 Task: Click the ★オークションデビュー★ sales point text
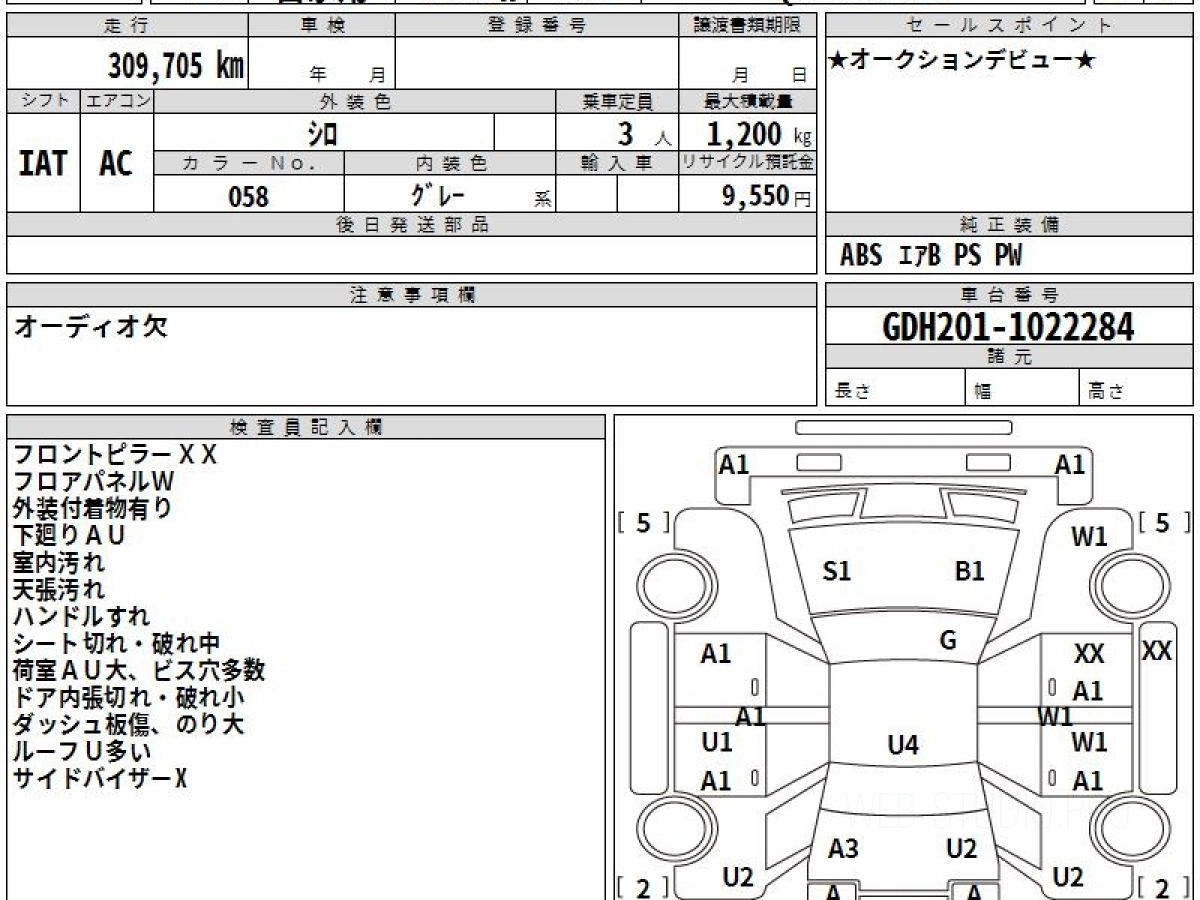click(962, 61)
